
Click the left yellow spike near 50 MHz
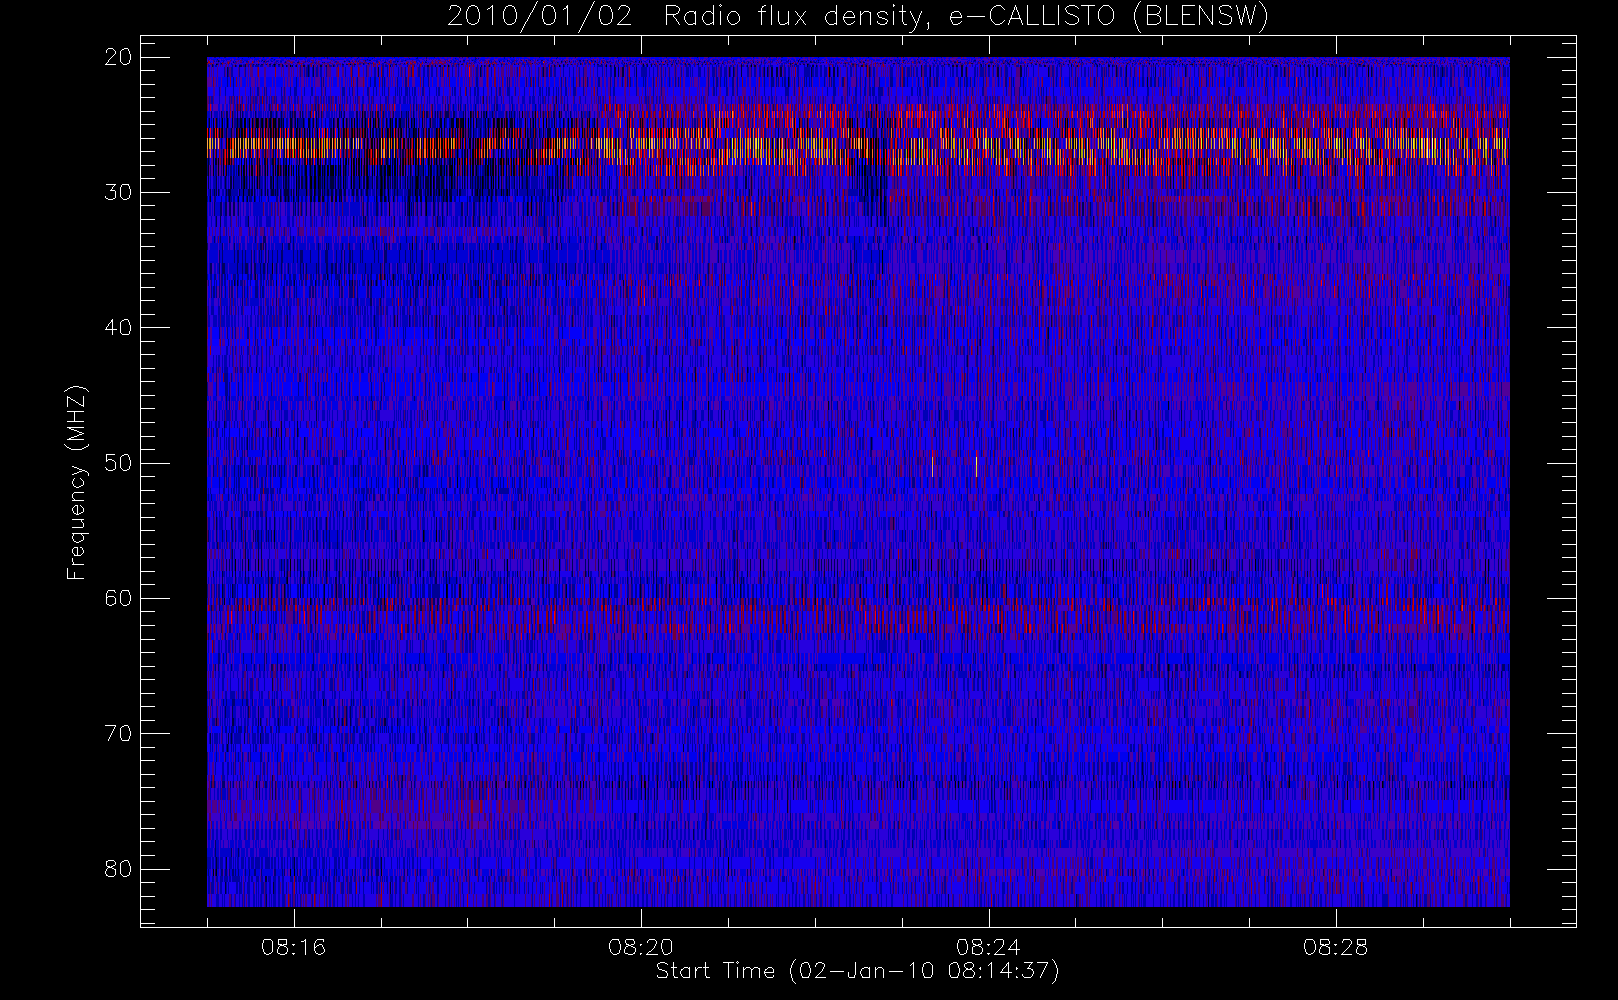(x=932, y=466)
